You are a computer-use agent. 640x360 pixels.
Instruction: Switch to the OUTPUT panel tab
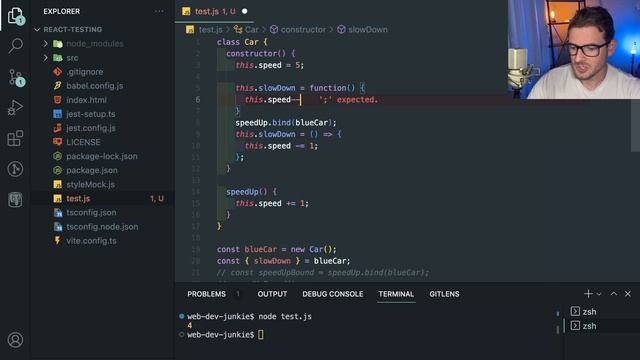pos(272,294)
